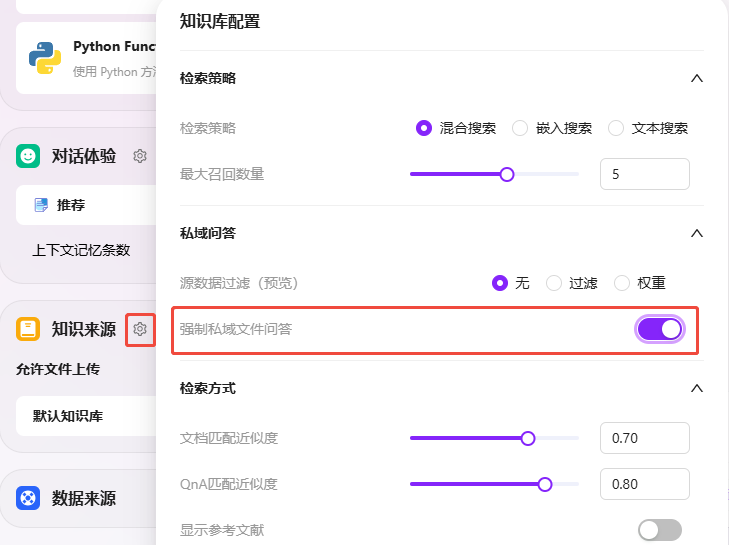Disable the 强制私域文件问答 toggle
The width and height of the screenshot is (729, 545).
coord(659,329)
